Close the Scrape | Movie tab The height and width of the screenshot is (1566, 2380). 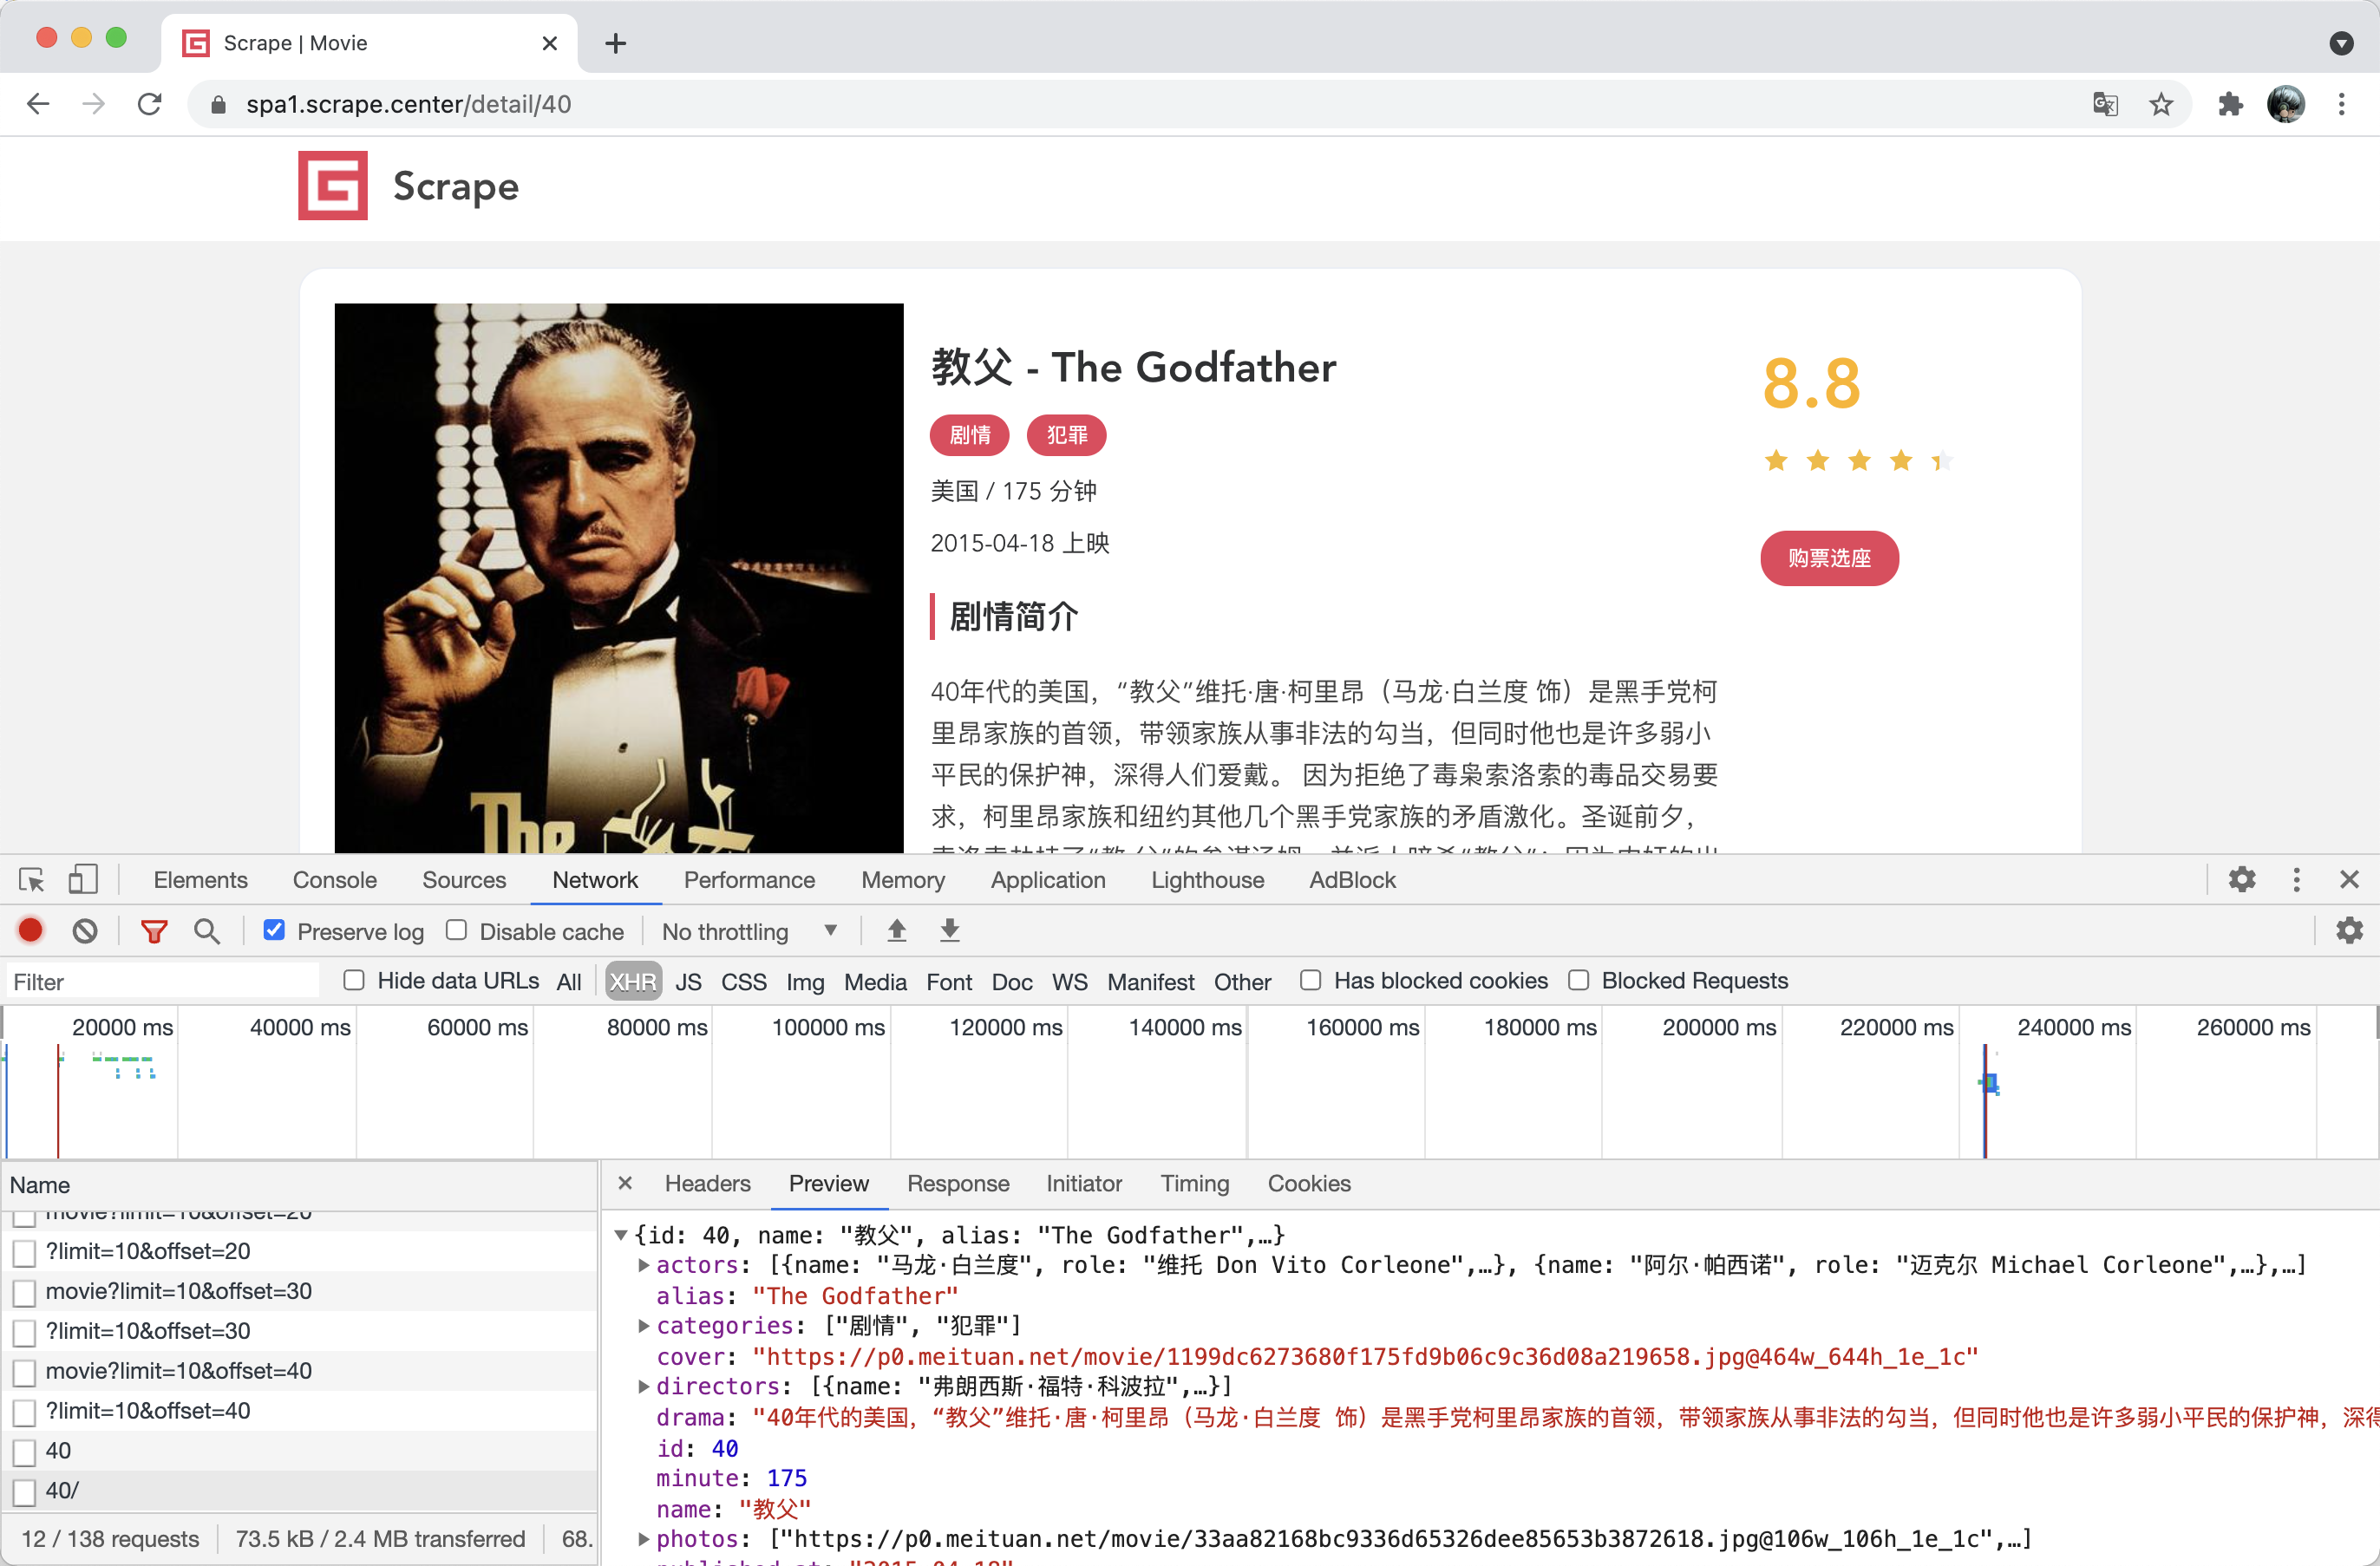click(x=549, y=43)
